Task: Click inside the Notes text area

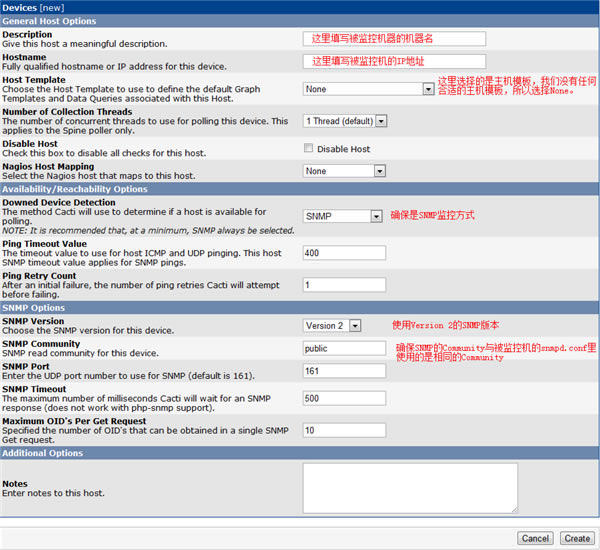Action: coord(410,488)
